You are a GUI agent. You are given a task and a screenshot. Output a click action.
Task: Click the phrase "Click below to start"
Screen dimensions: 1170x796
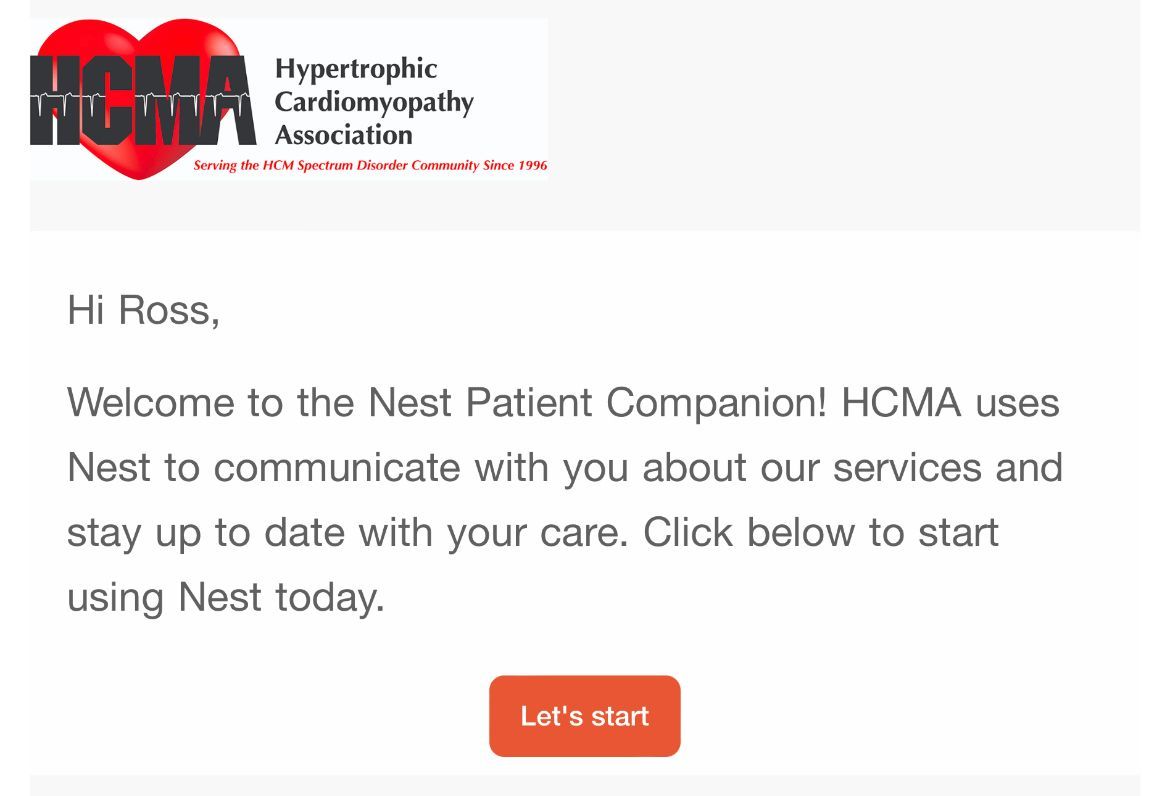(820, 533)
